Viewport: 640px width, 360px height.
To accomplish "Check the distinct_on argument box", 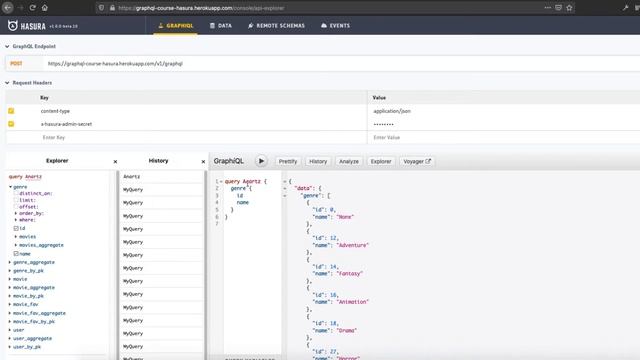I will coord(16,193).
